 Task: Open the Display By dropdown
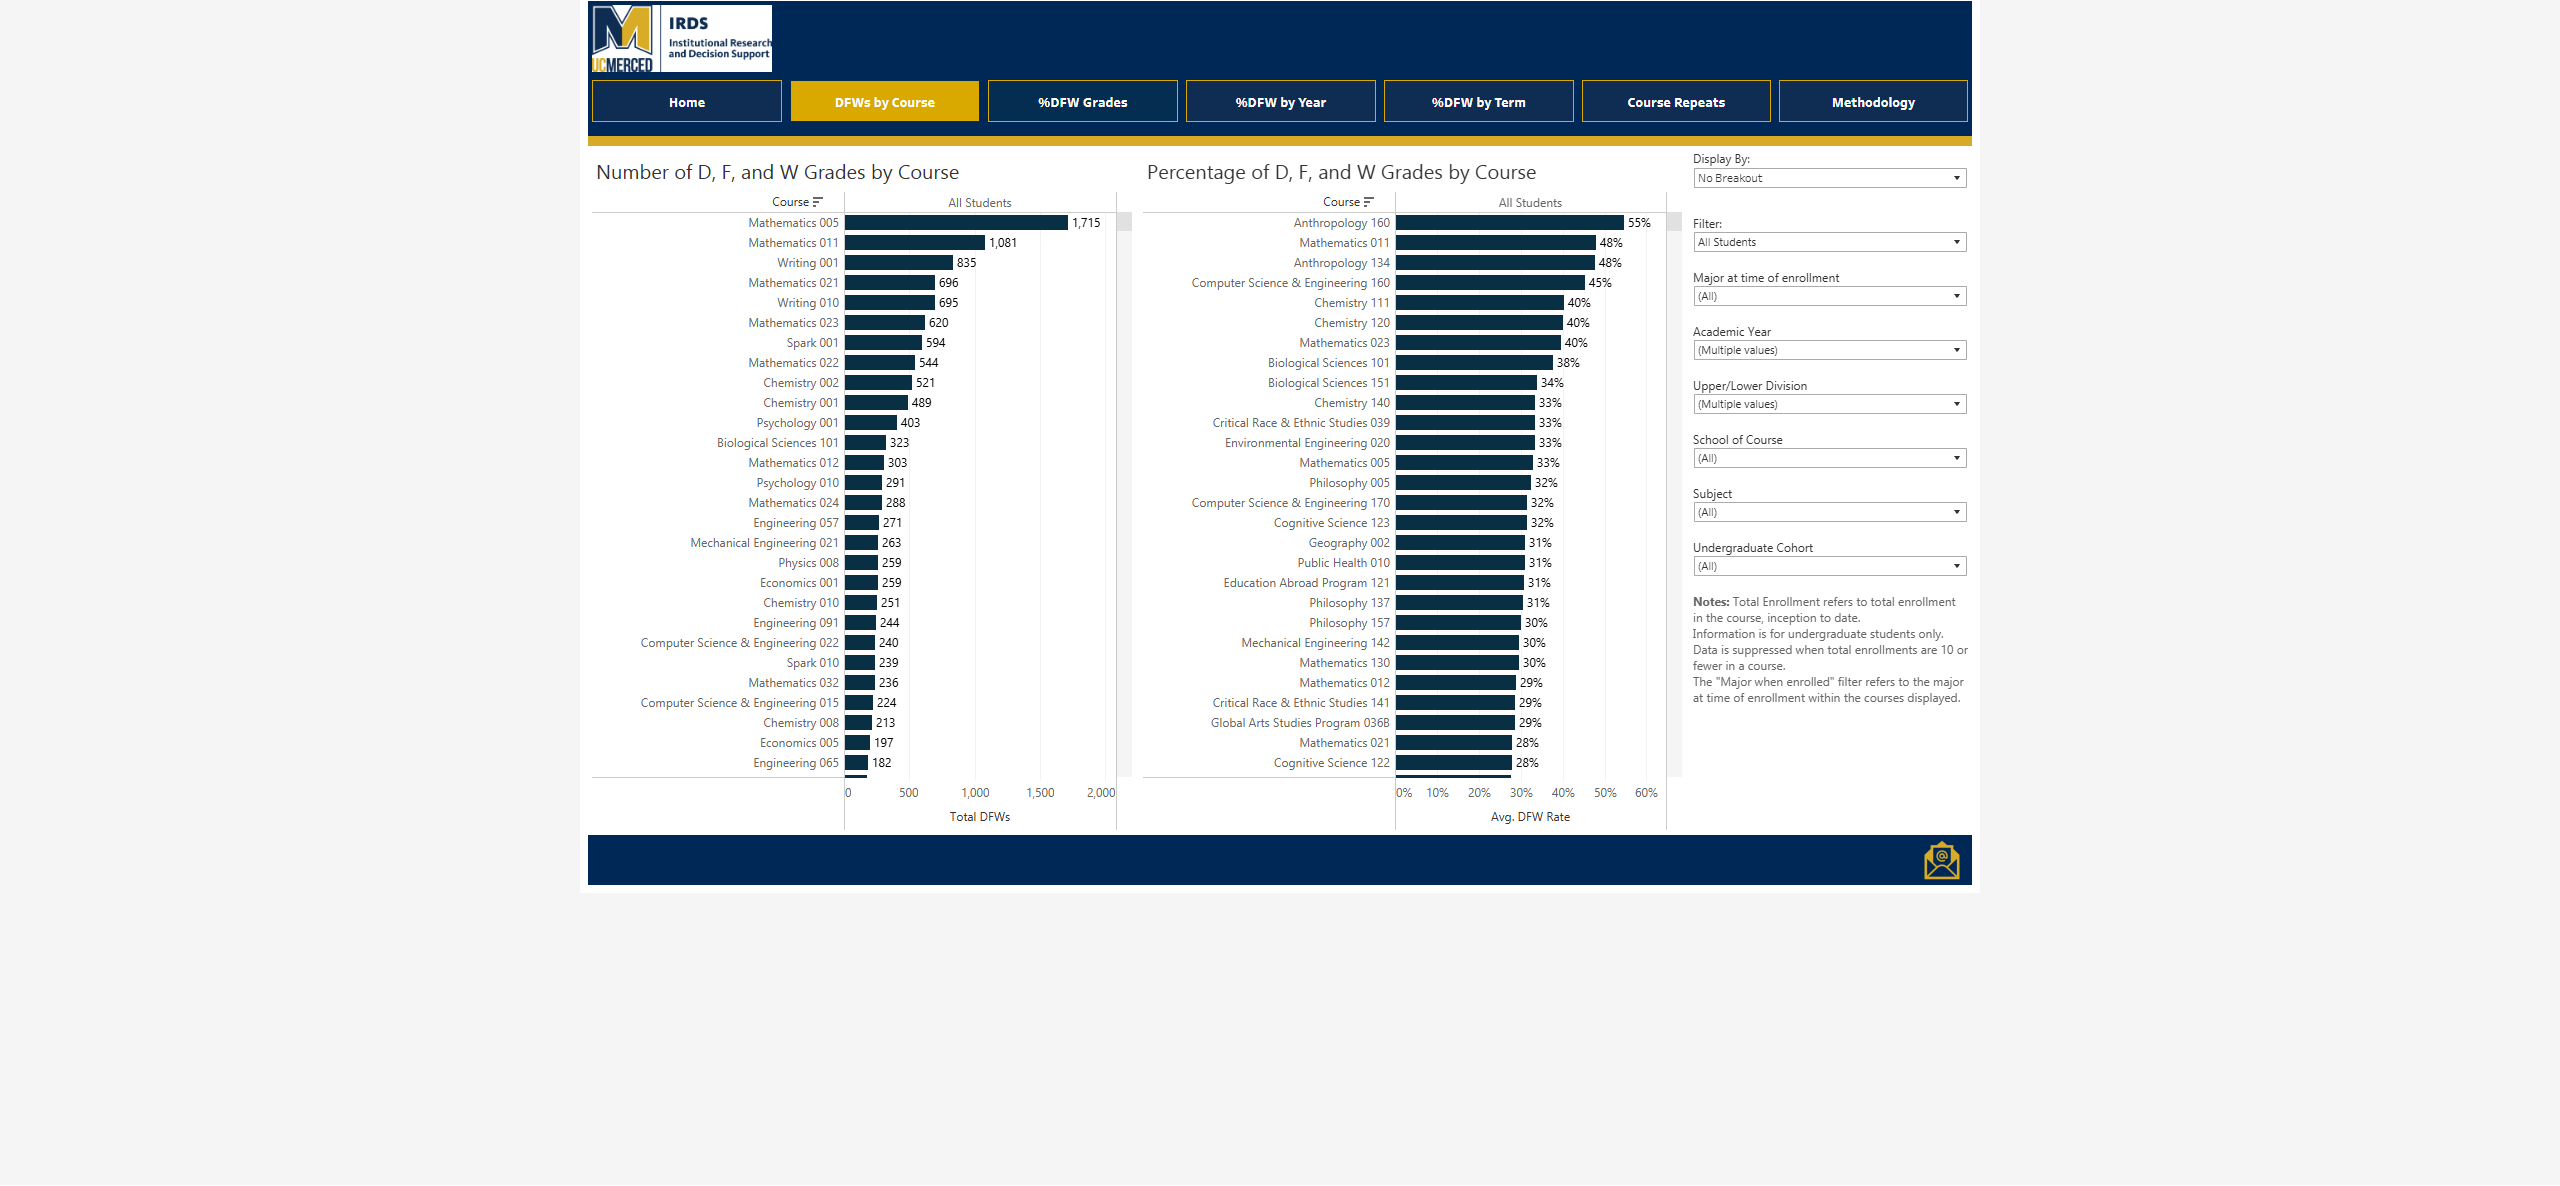tap(1829, 178)
